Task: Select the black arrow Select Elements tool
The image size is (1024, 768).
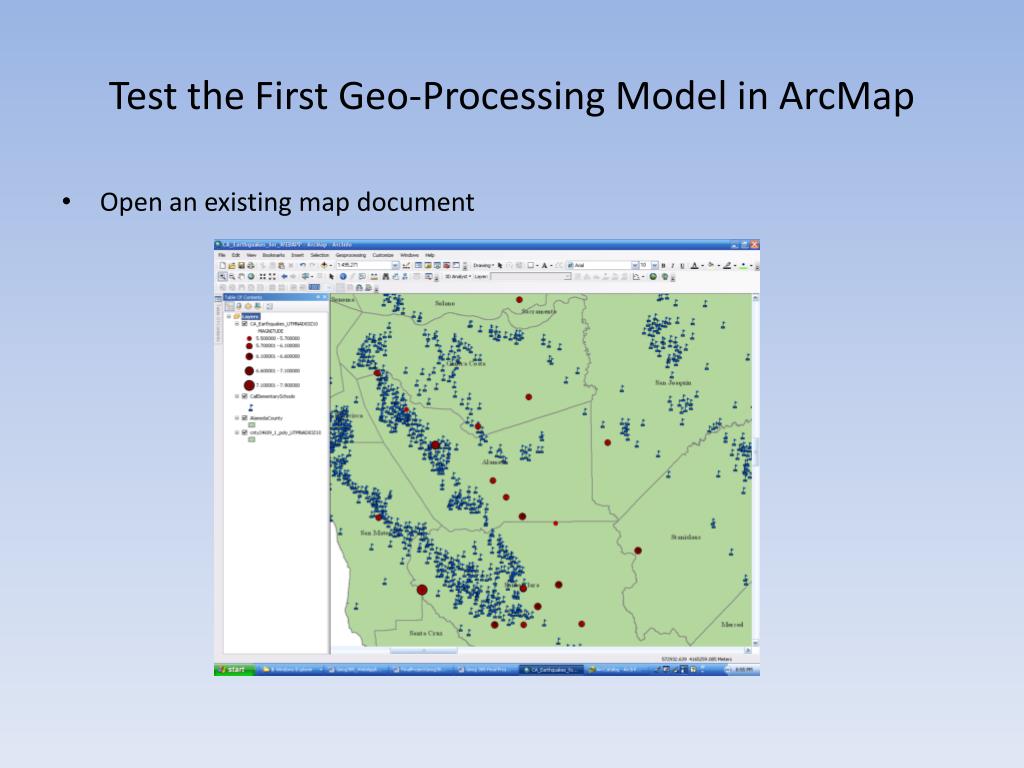Action: pyautogui.click(x=331, y=276)
